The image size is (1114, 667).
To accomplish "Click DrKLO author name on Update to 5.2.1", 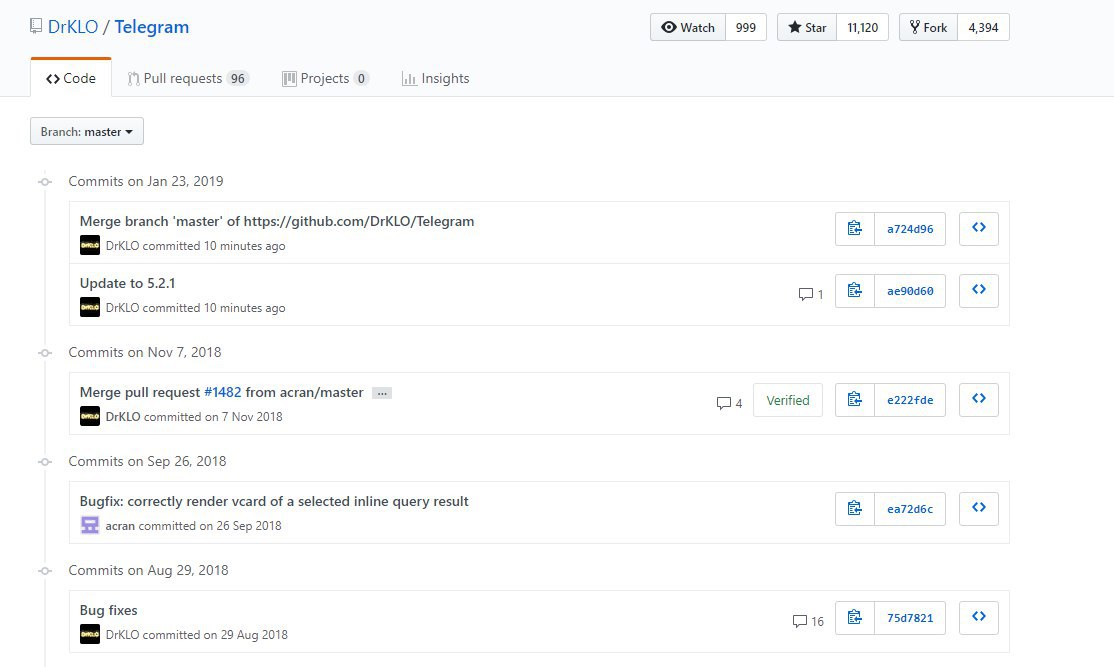I will [x=123, y=308].
